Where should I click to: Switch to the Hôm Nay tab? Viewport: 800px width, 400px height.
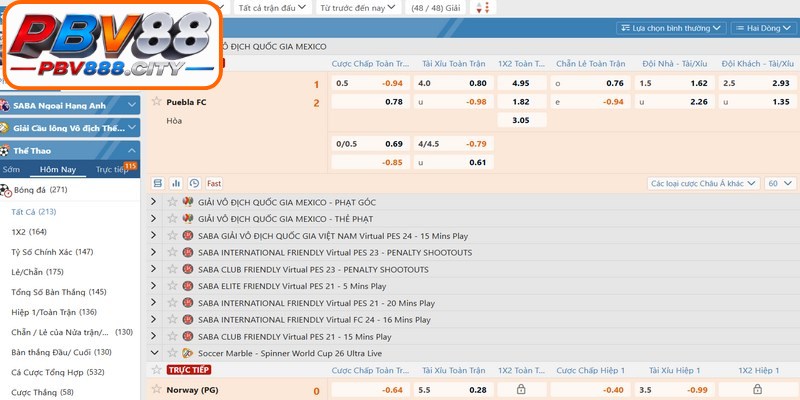click(x=58, y=169)
